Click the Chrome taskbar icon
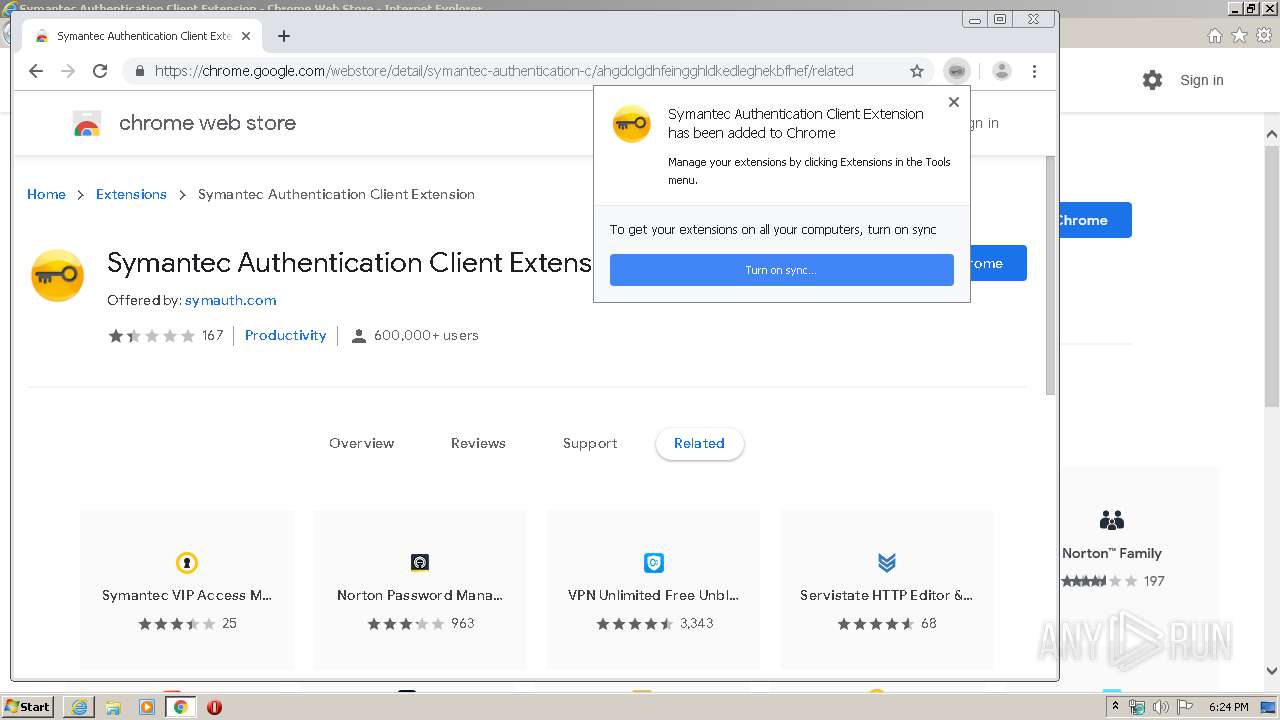The width and height of the screenshot is (1280, 720). (180, 707)
